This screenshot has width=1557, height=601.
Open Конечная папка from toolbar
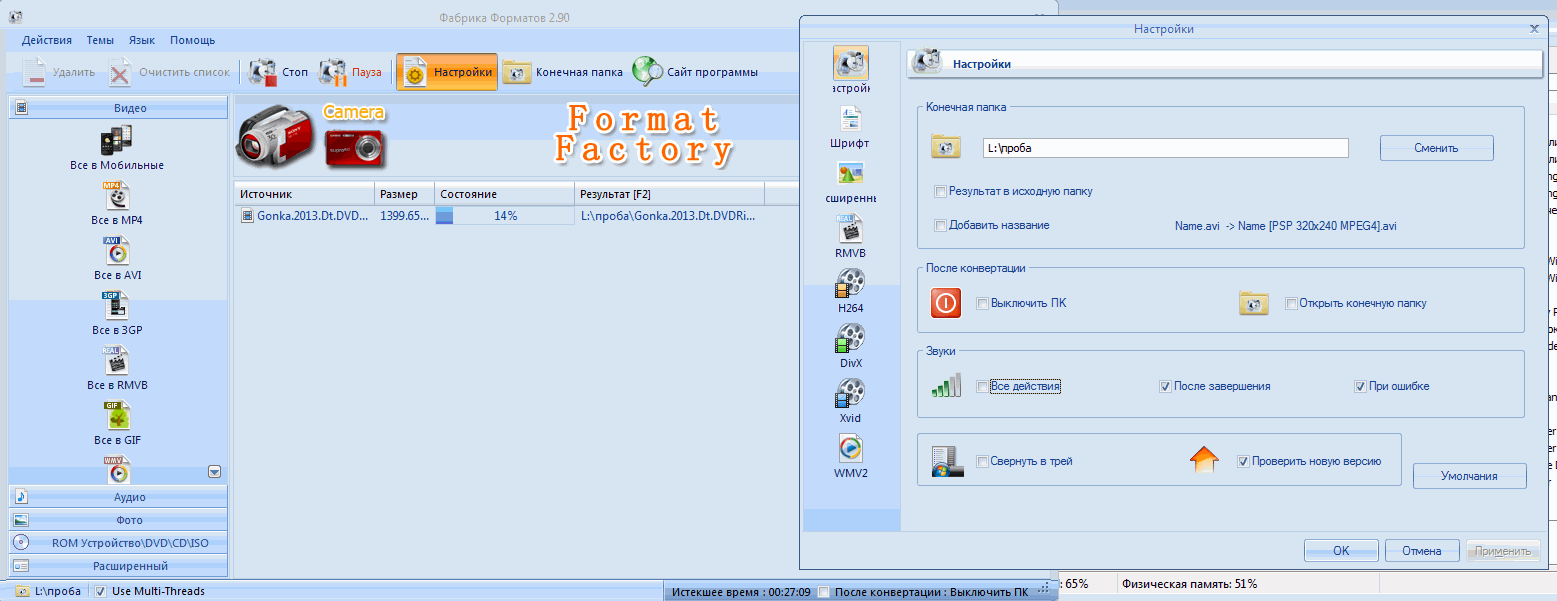[562, 72]
